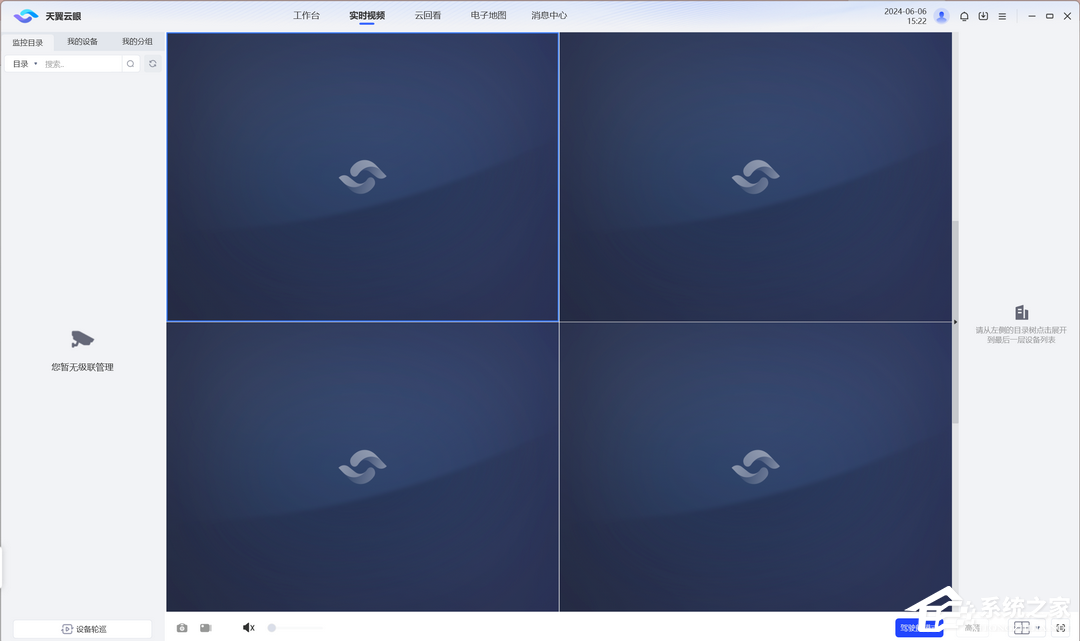Expand the 目录 search type dropdown

pyautogui.click(x=25, y=64)
